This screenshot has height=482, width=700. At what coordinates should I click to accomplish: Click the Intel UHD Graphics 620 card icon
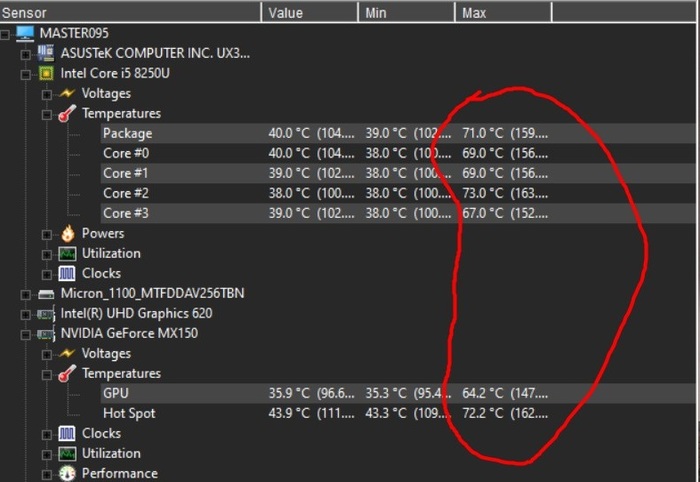pos(46,314)
